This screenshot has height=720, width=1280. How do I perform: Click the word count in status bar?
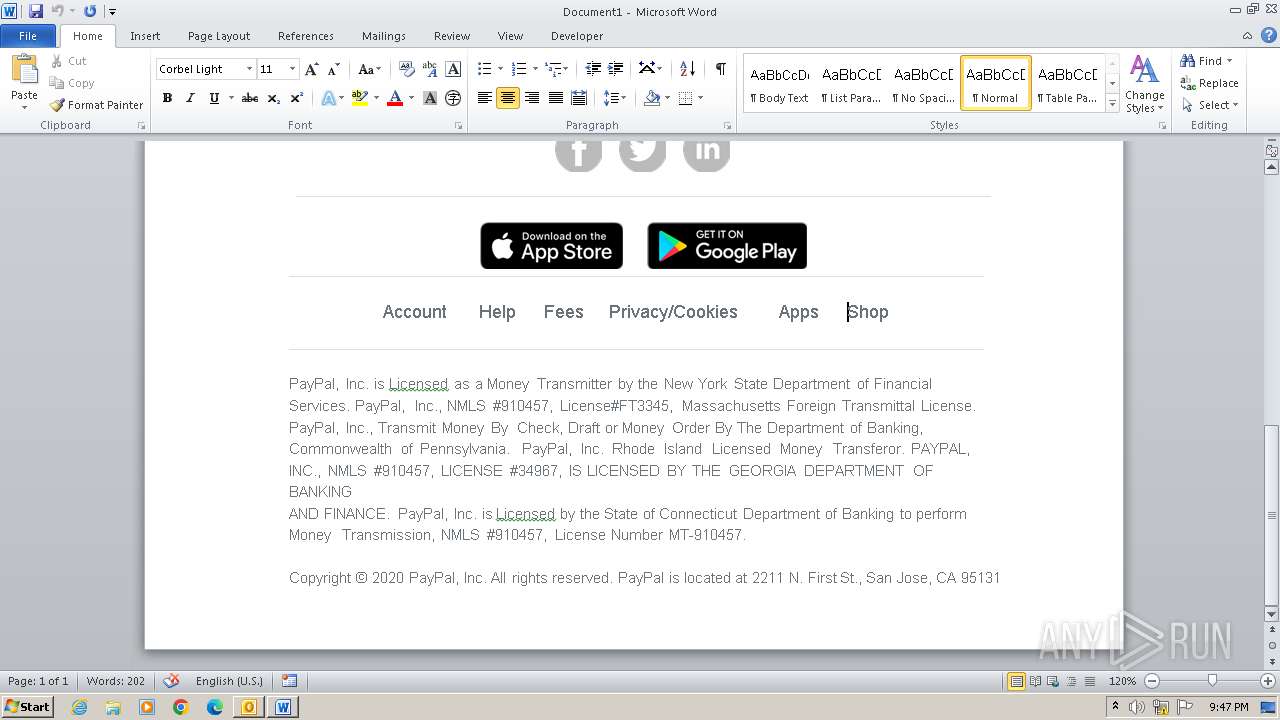coord(116,681)
